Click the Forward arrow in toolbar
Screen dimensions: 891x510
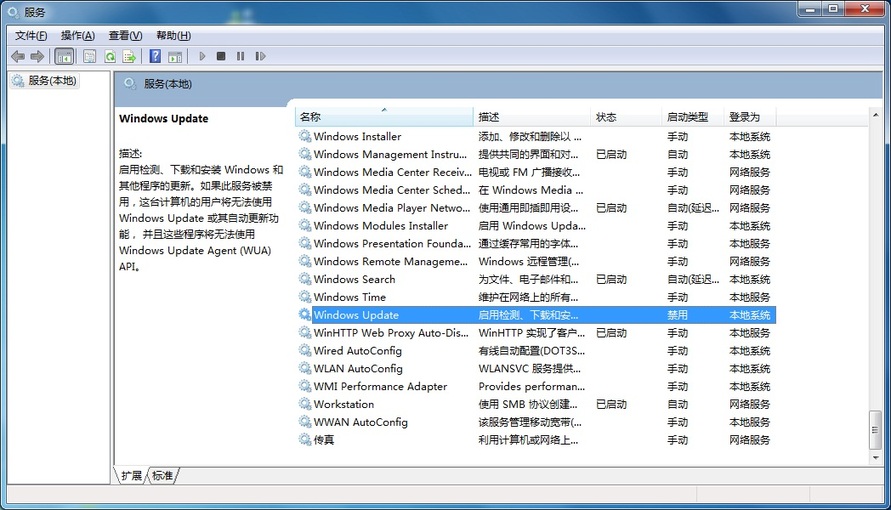pos(37,56)
